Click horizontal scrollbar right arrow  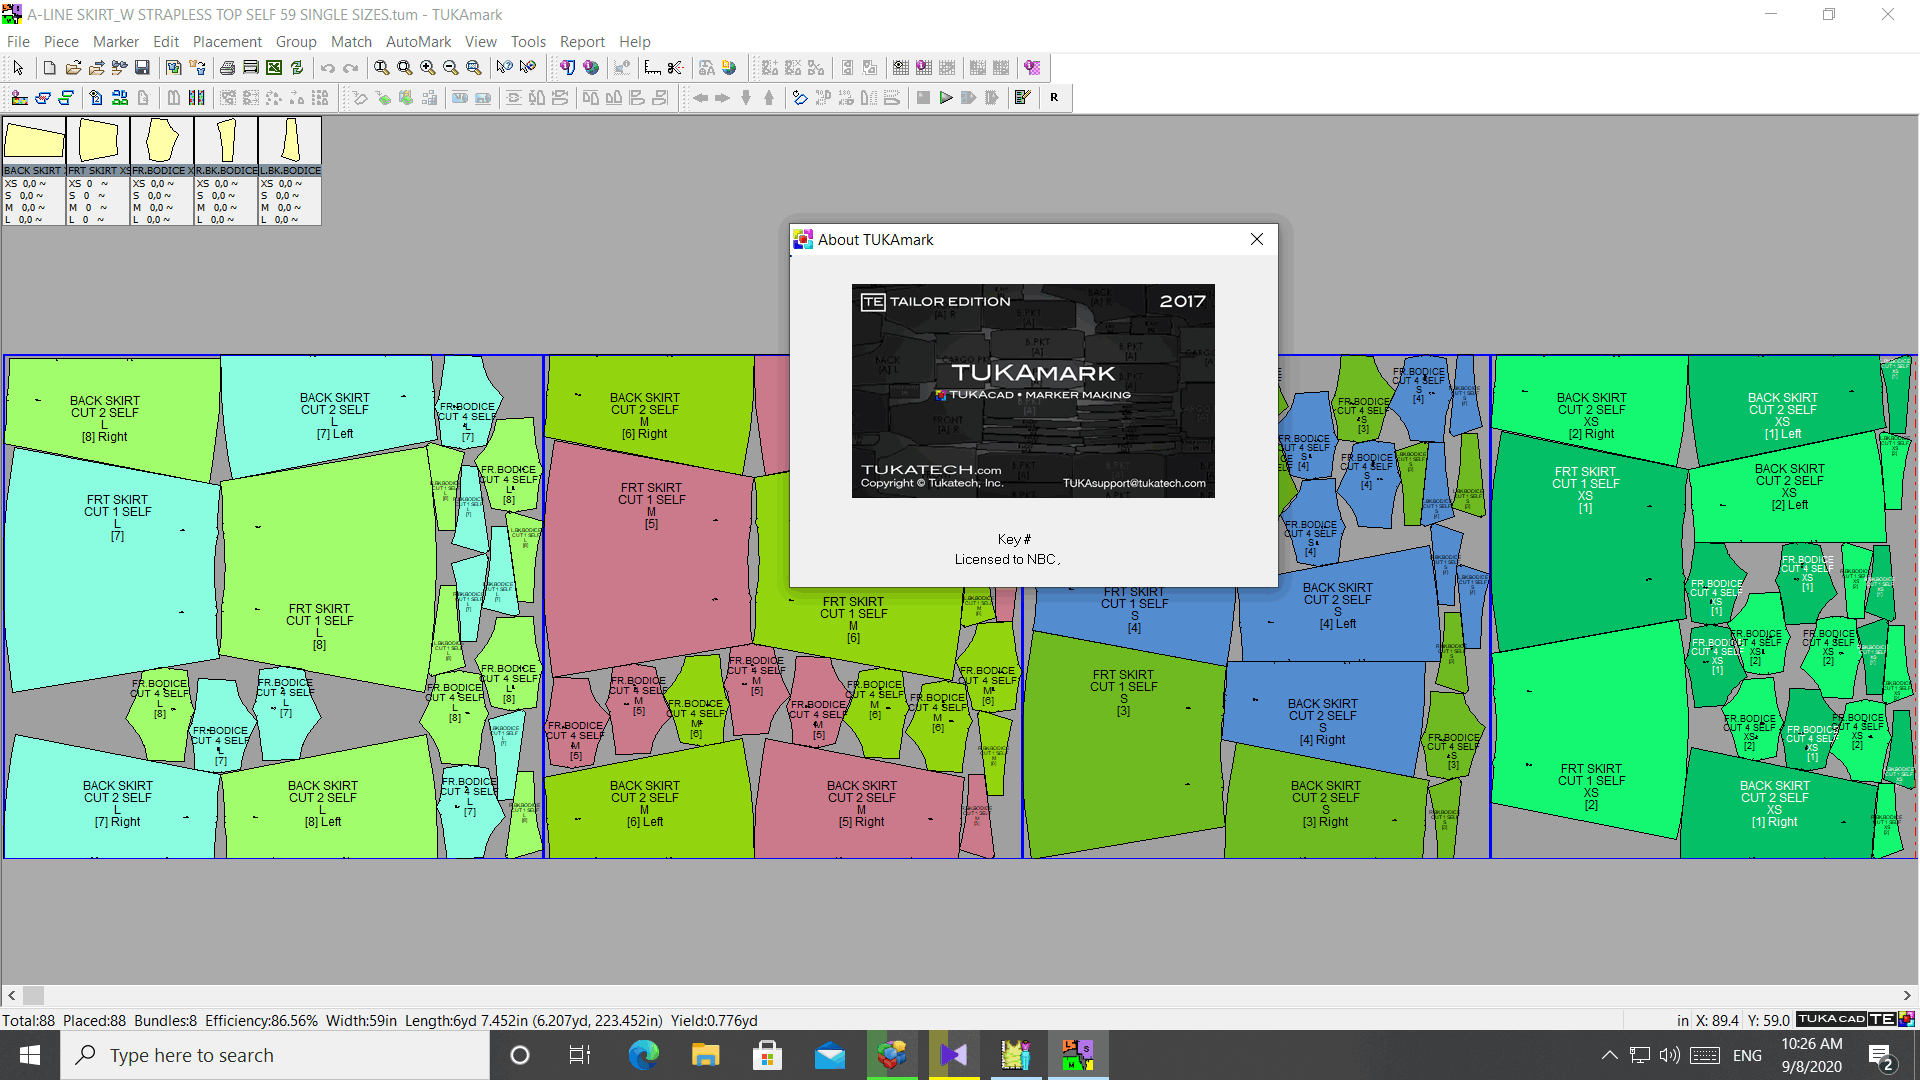coord(1907,996)
